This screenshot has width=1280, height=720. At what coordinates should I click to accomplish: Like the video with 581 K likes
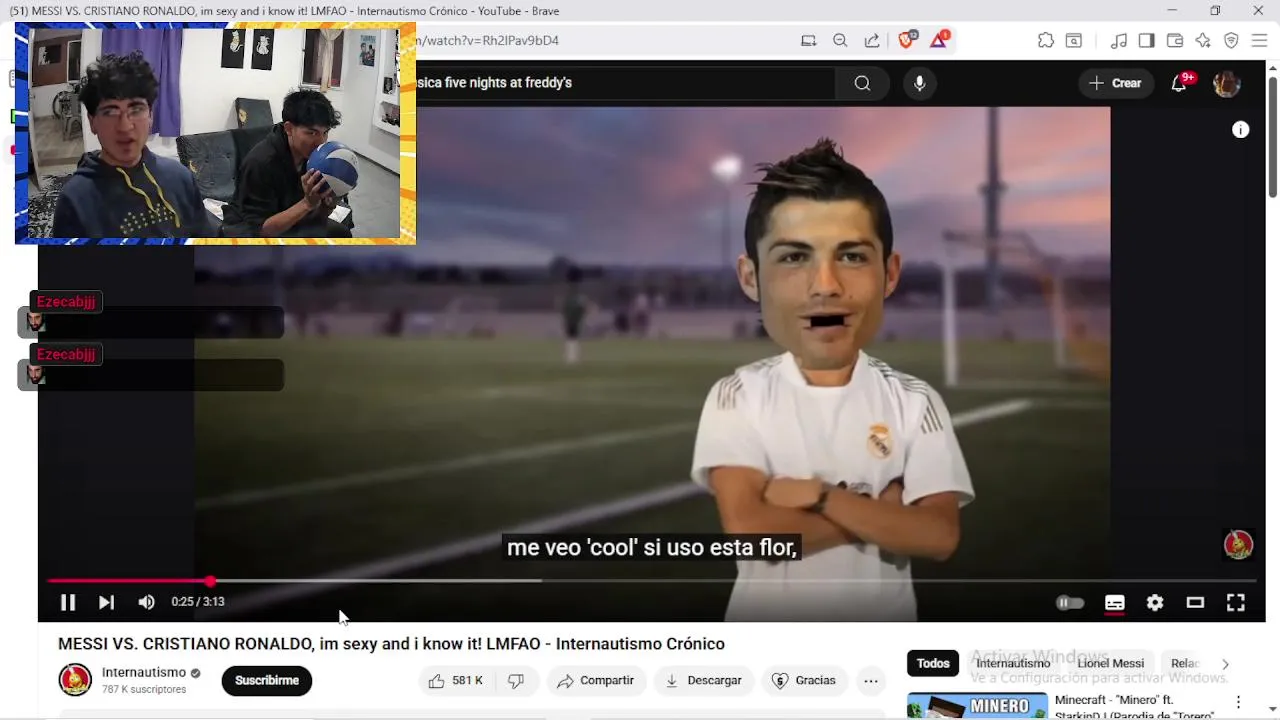tap(456, 680)
